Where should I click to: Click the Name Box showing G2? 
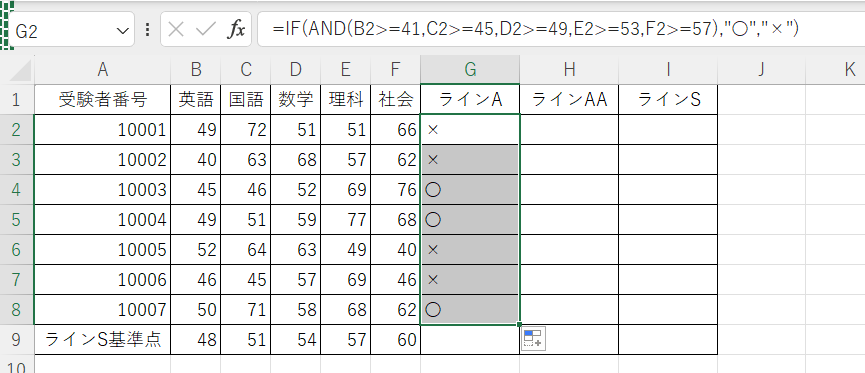tap(64, 31)
